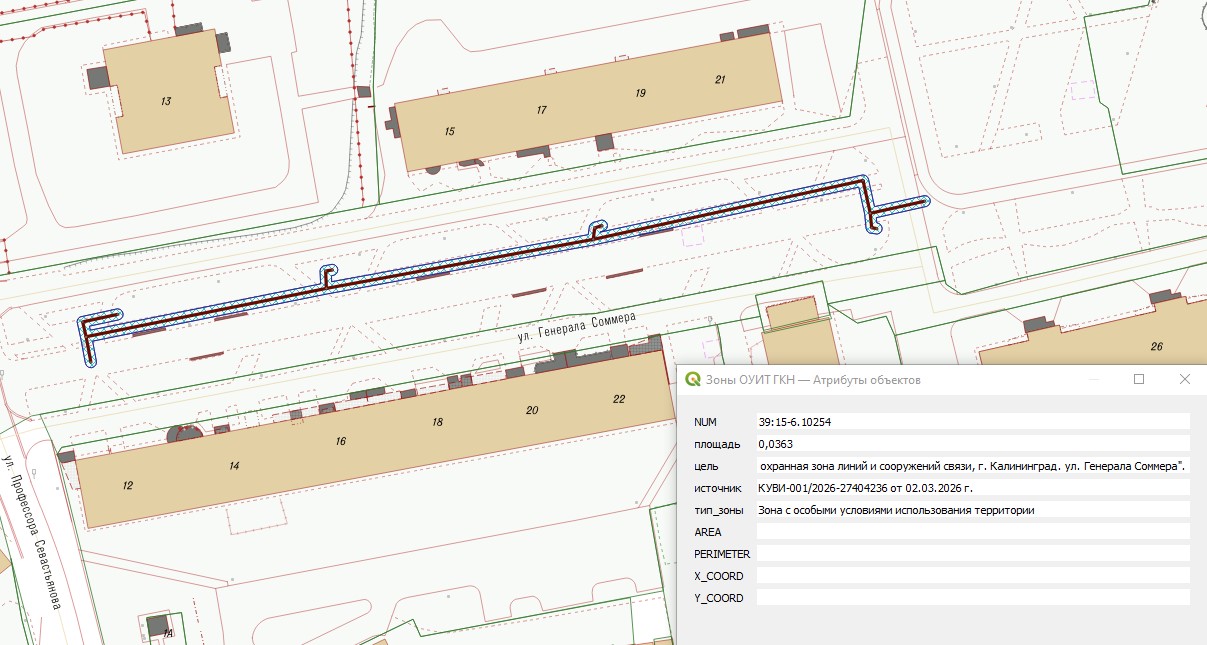1207x645 pixels.
Task: Focus the empty Y_COORD field
Action: coord(972,597)
